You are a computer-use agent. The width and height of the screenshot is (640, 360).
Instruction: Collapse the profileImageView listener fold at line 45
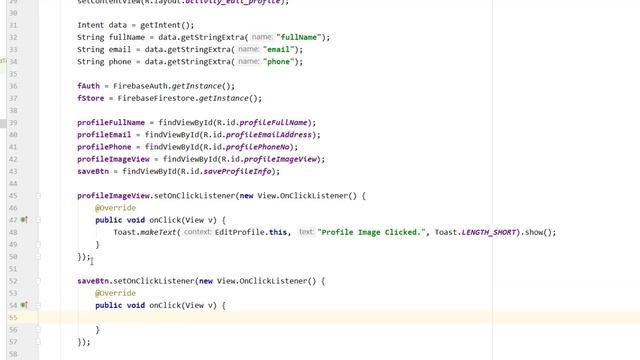click(38, 196)
